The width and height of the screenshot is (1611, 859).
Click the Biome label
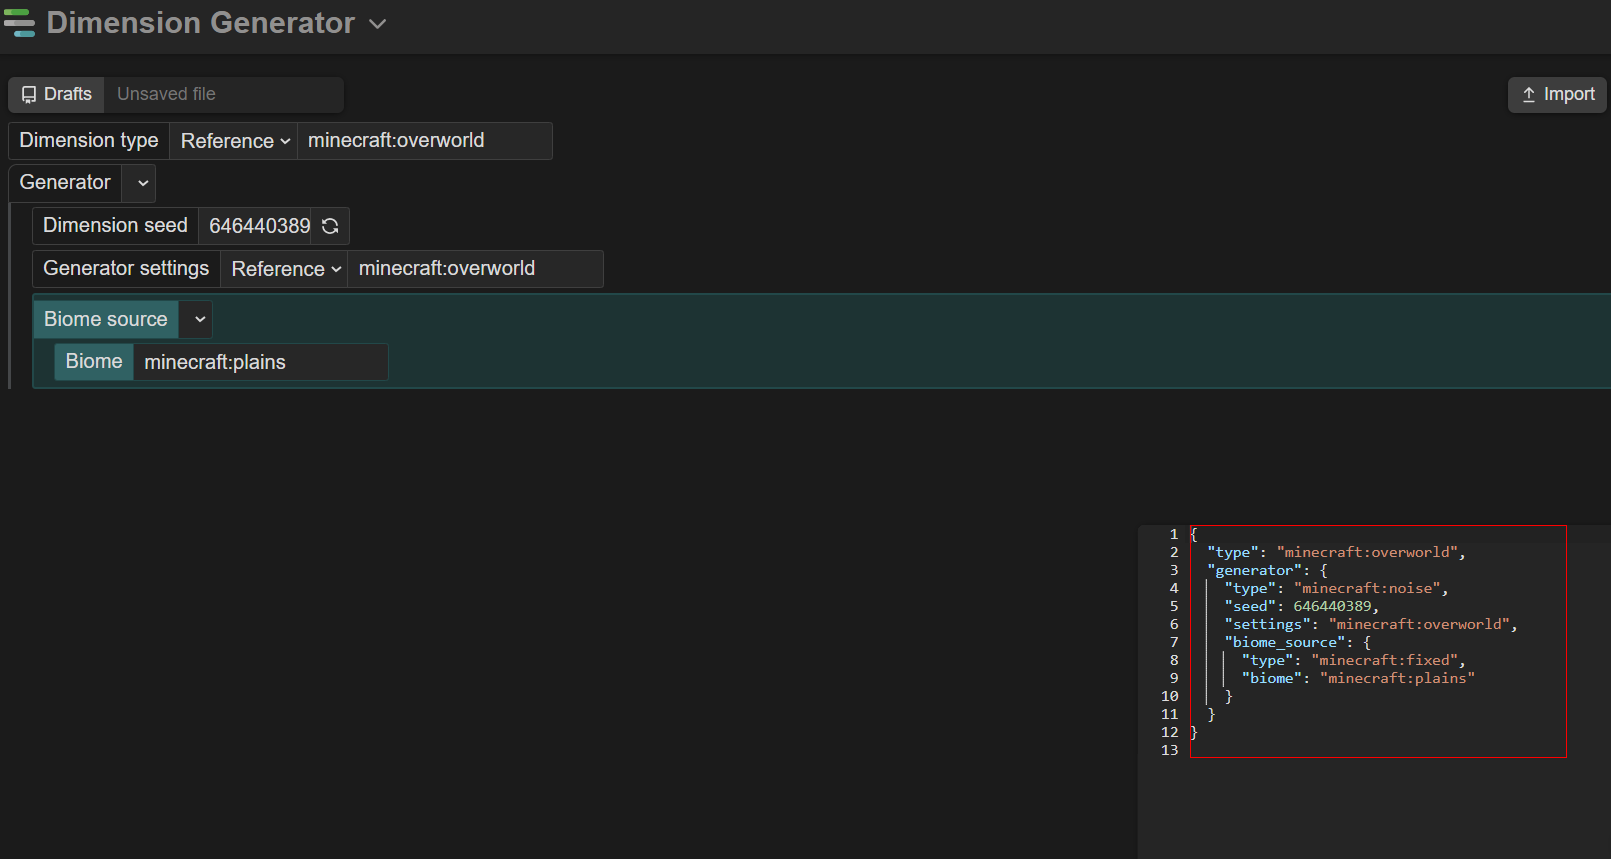point(94,361)
